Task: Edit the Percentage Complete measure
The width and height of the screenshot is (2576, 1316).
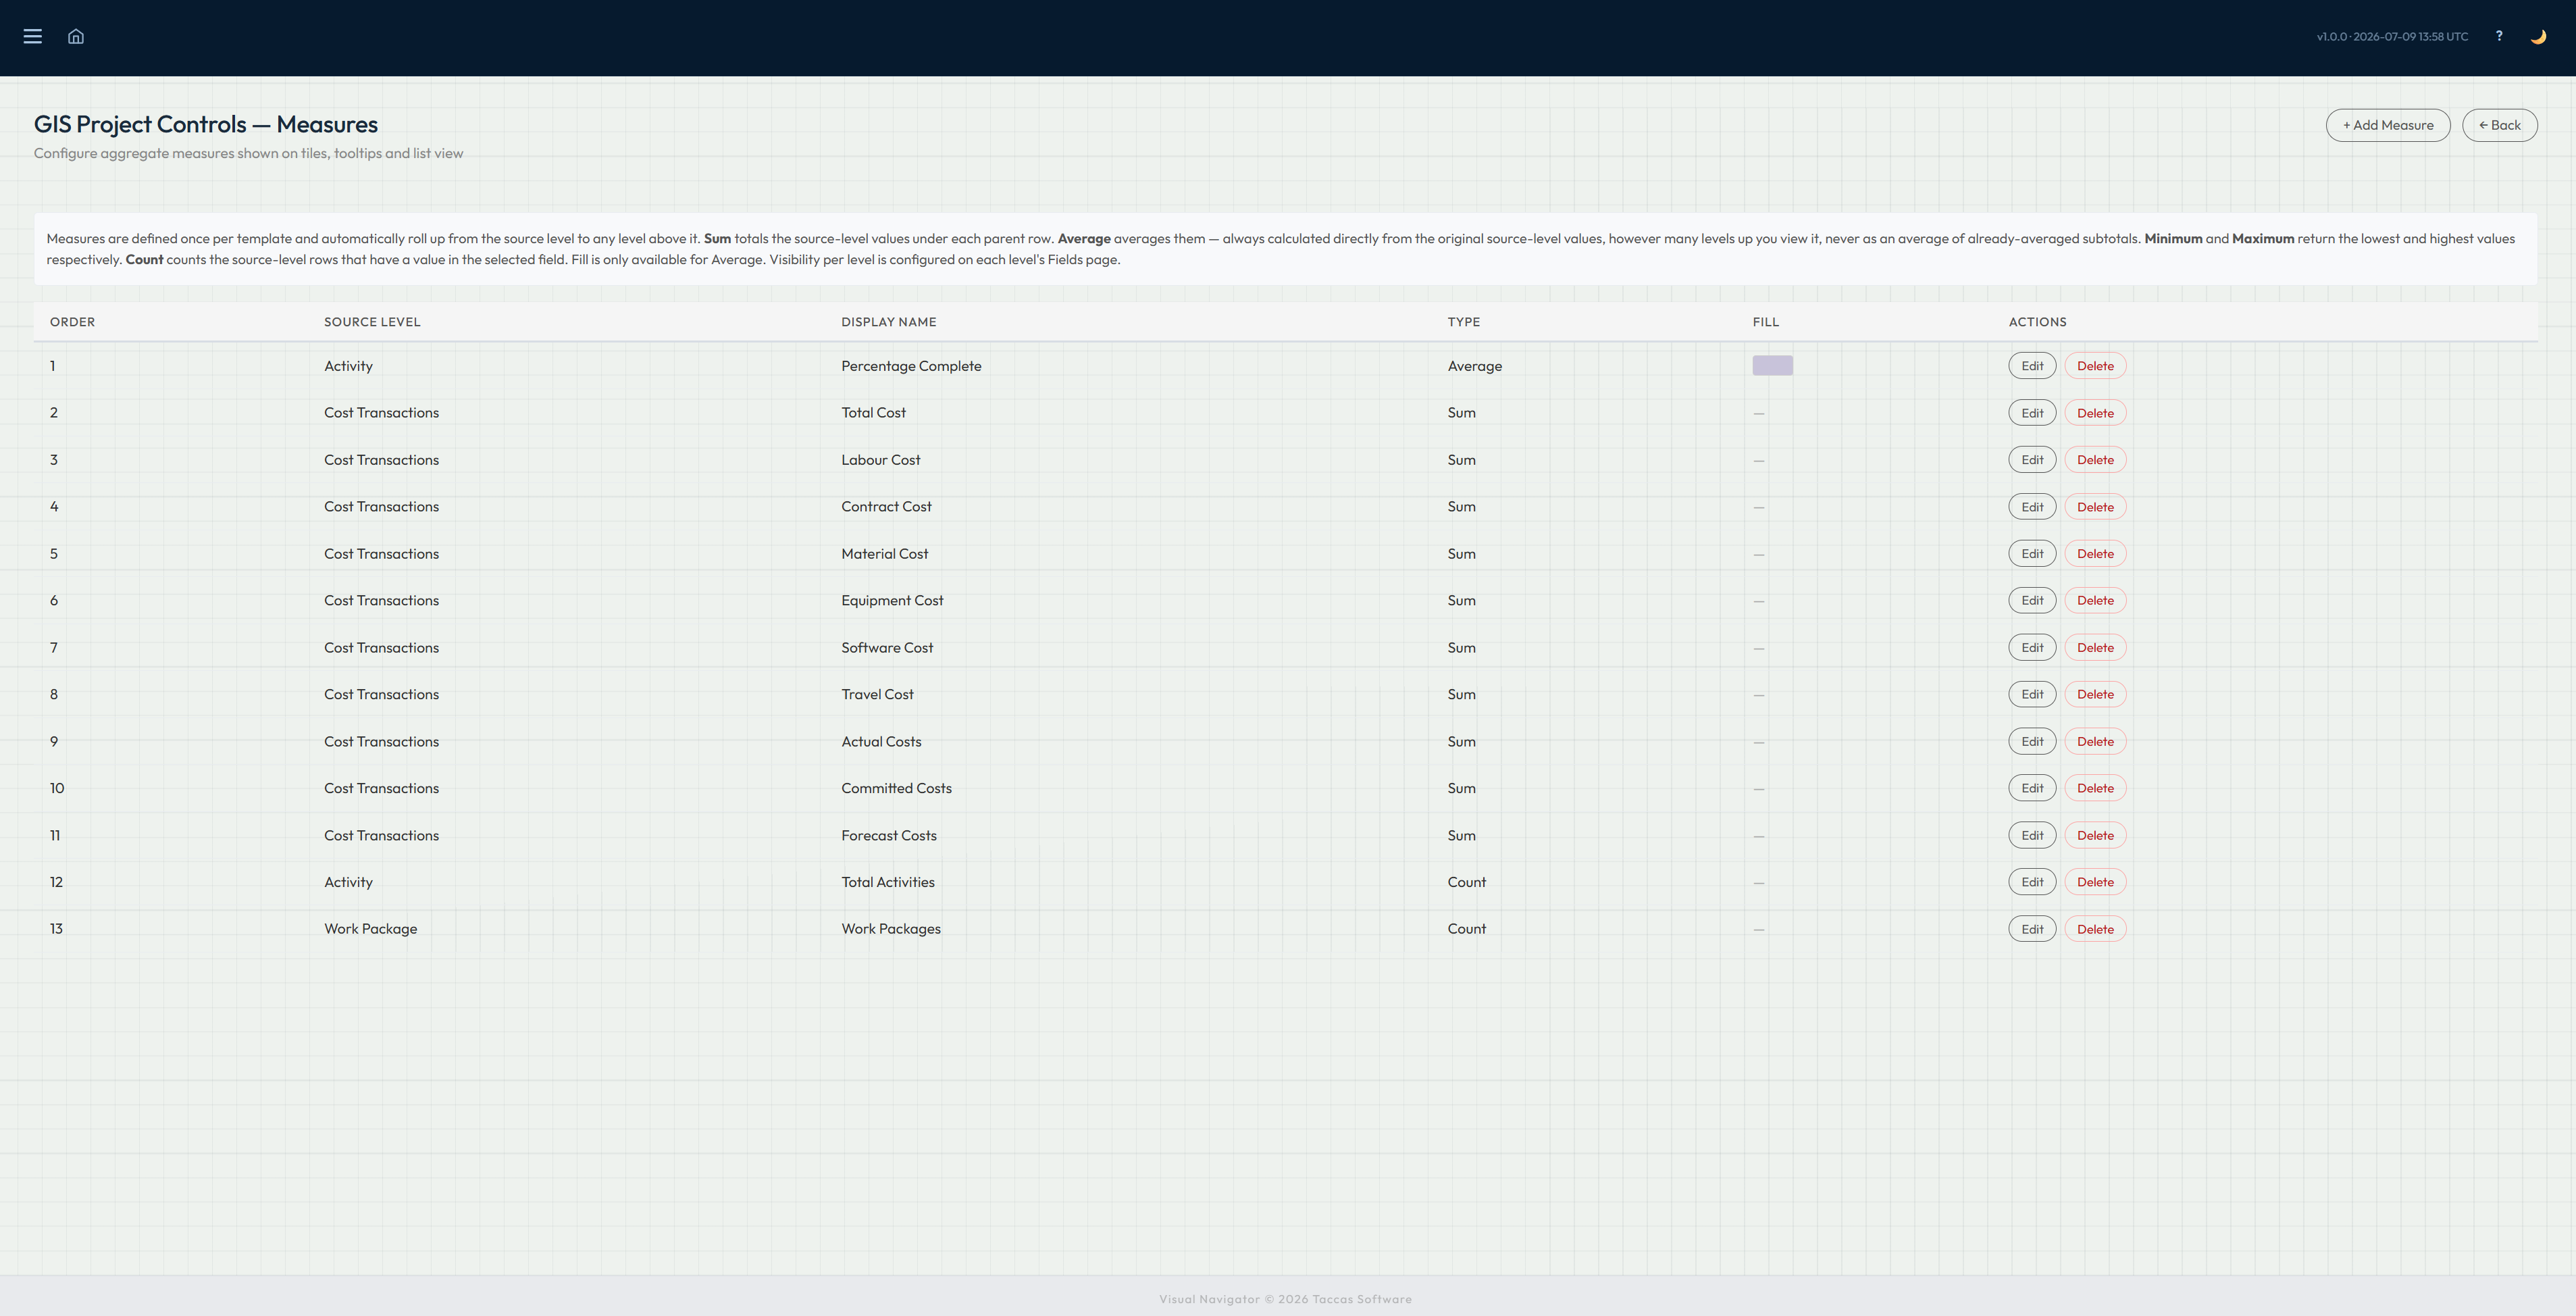Action: click(2032, 366)
